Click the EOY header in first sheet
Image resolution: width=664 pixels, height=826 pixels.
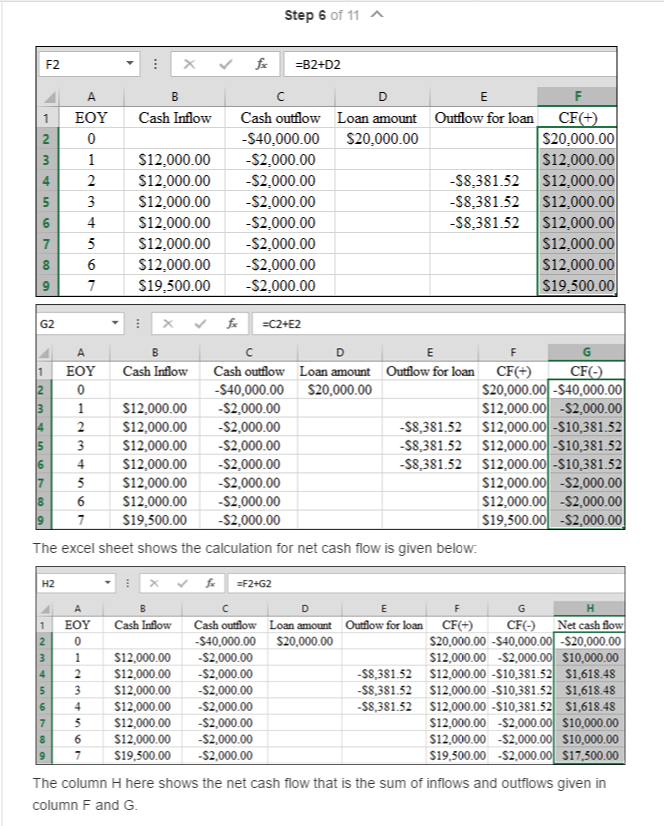tap(91, 117)
